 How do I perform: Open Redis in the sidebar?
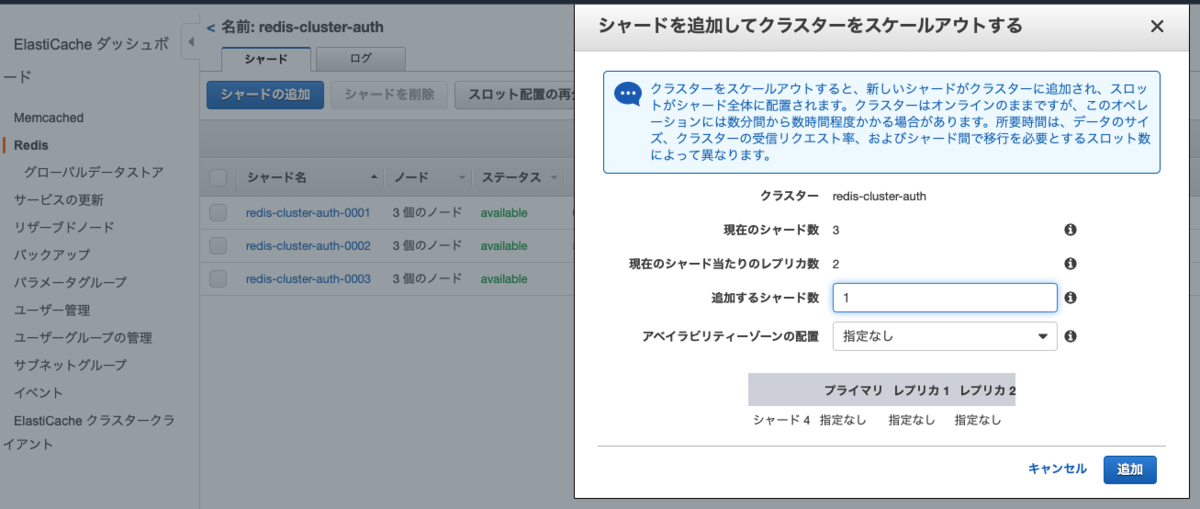tap(31, 145)
